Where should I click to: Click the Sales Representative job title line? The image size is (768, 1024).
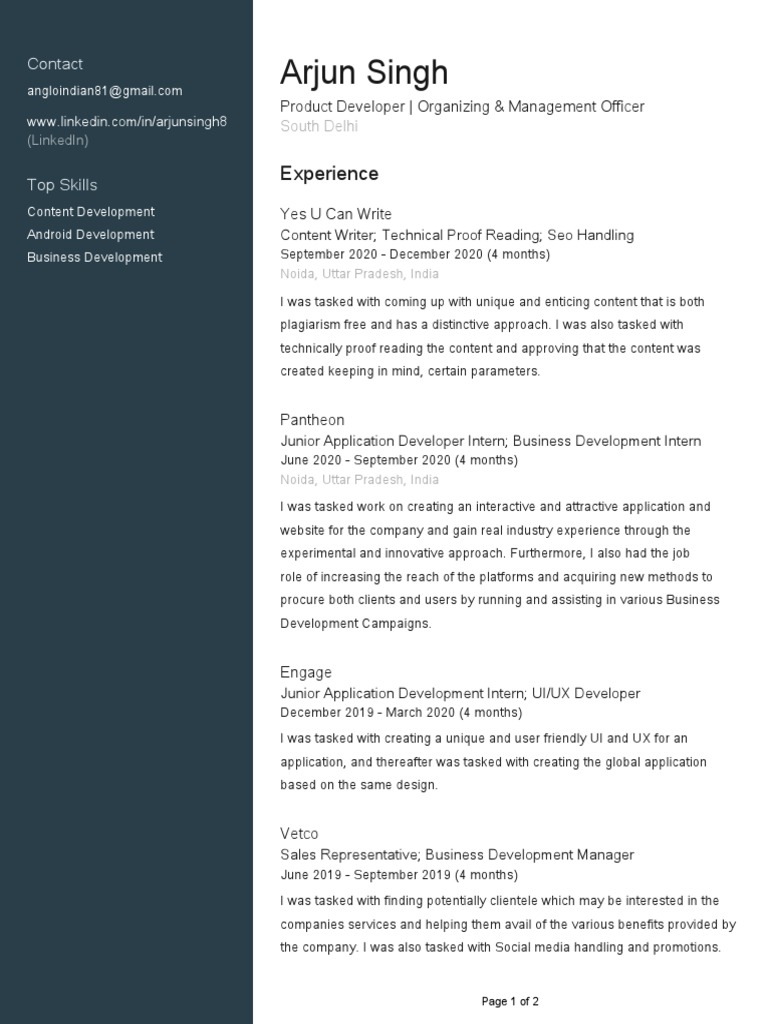[x=457, y=855]
